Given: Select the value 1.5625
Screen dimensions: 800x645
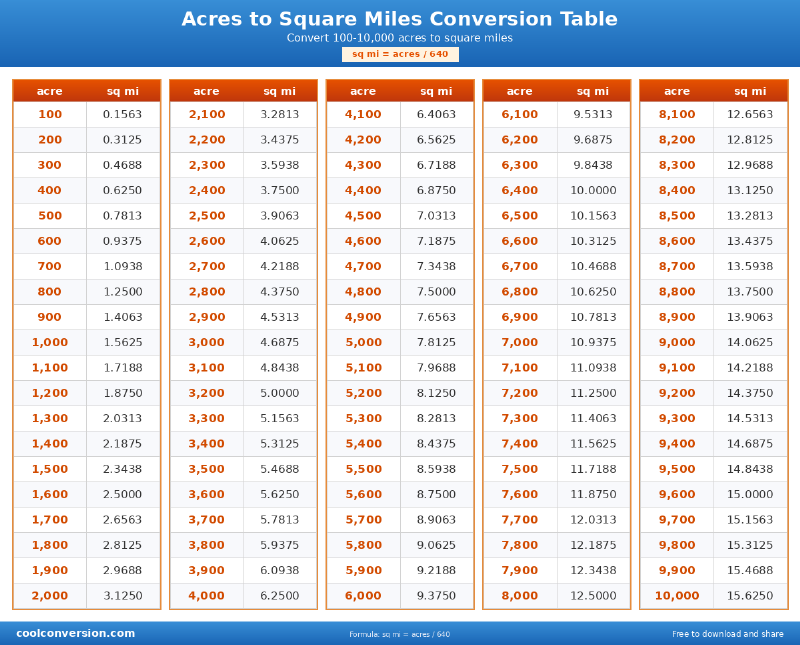Looking at the screenshot, I should click(x=122, y=342).
